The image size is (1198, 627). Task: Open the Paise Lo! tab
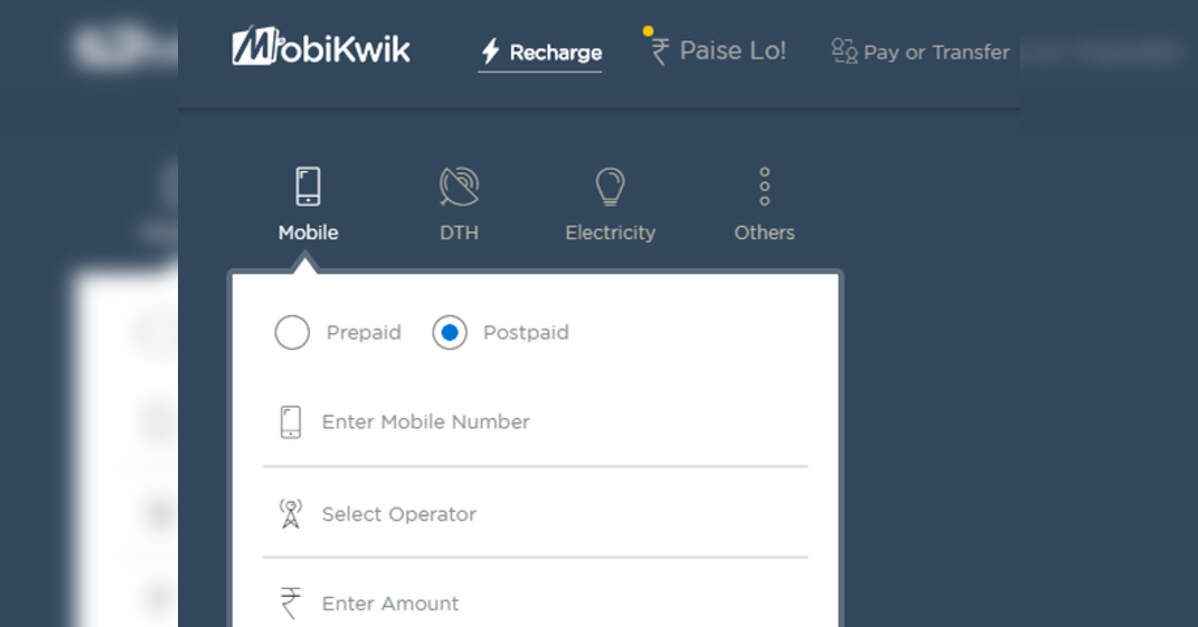732,51
